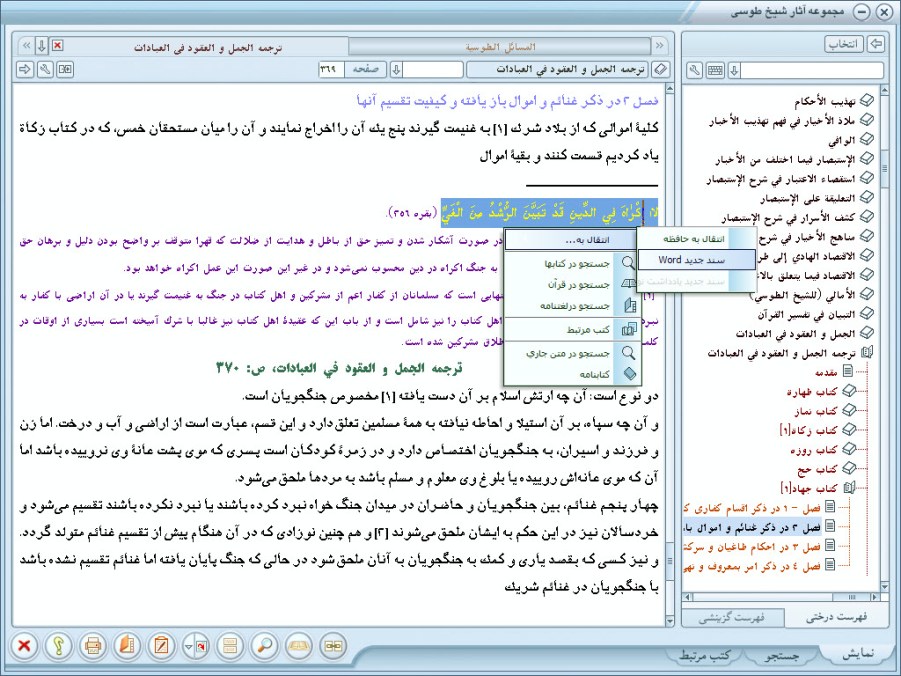Click the tree panel search input field
The width and height of the screenshot is (901, 676).
point(812,71)
